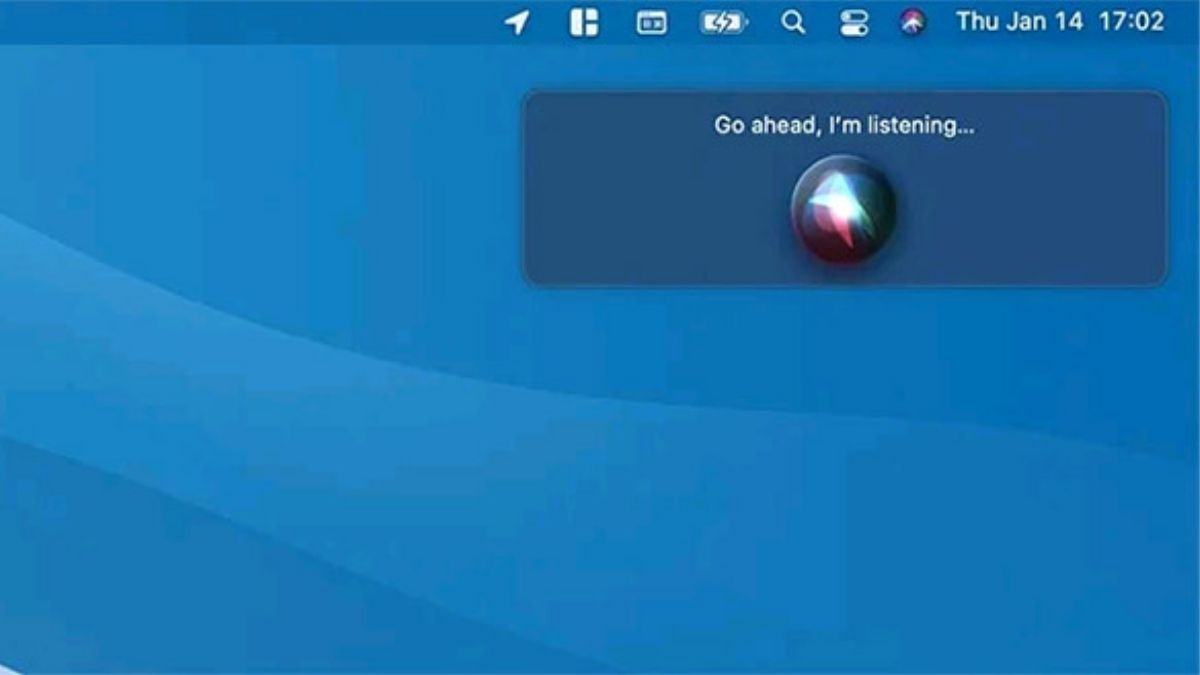Open date and time Thu Jan 14 17:02

point(1060,22)
